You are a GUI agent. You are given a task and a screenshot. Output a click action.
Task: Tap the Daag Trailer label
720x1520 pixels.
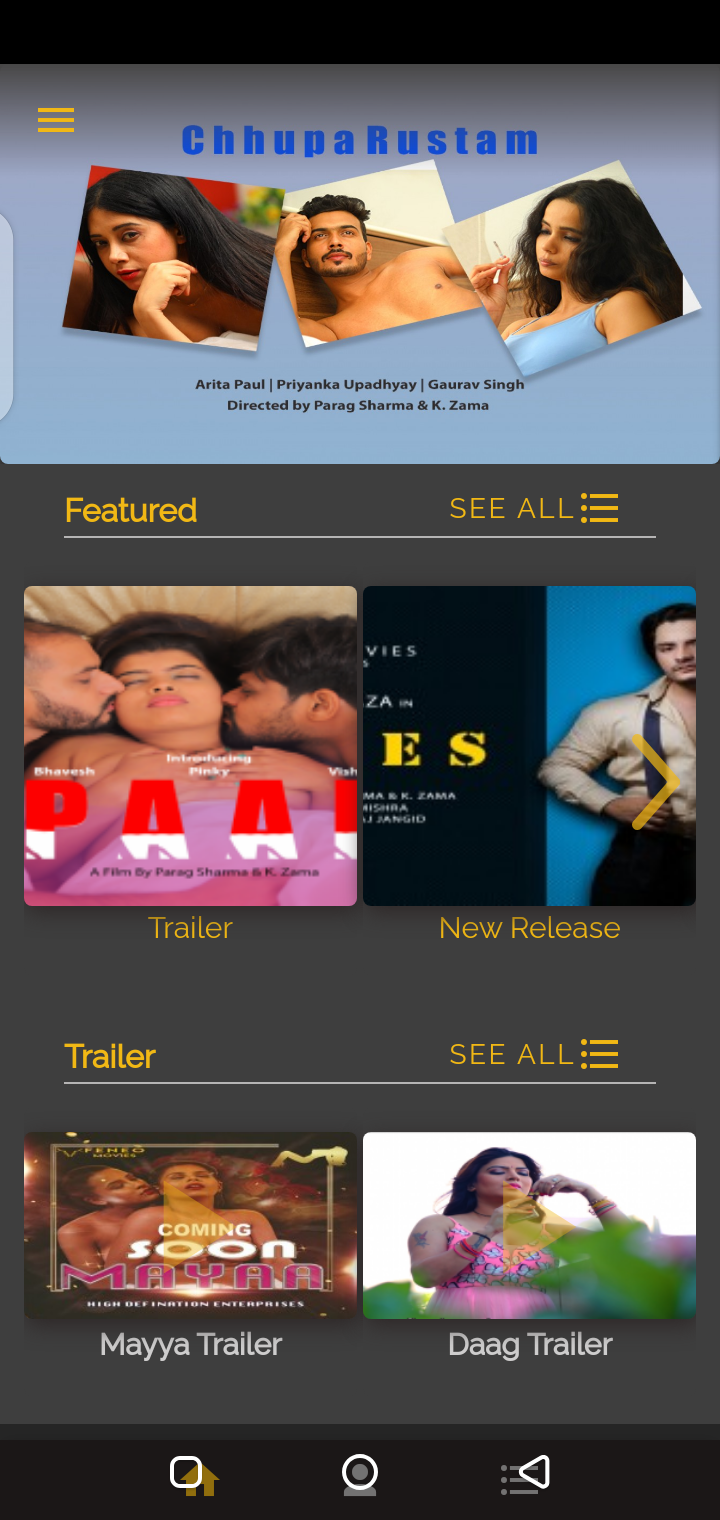click(x=530, y=1344)
